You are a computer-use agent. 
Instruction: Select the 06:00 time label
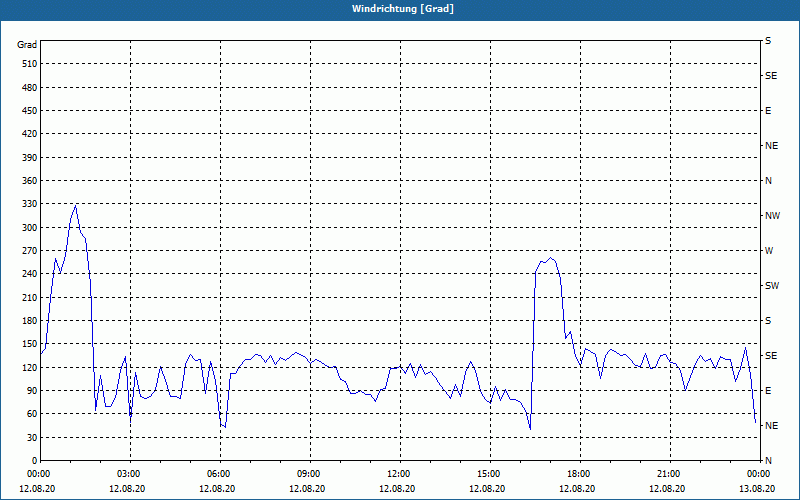tap(220, 474)
